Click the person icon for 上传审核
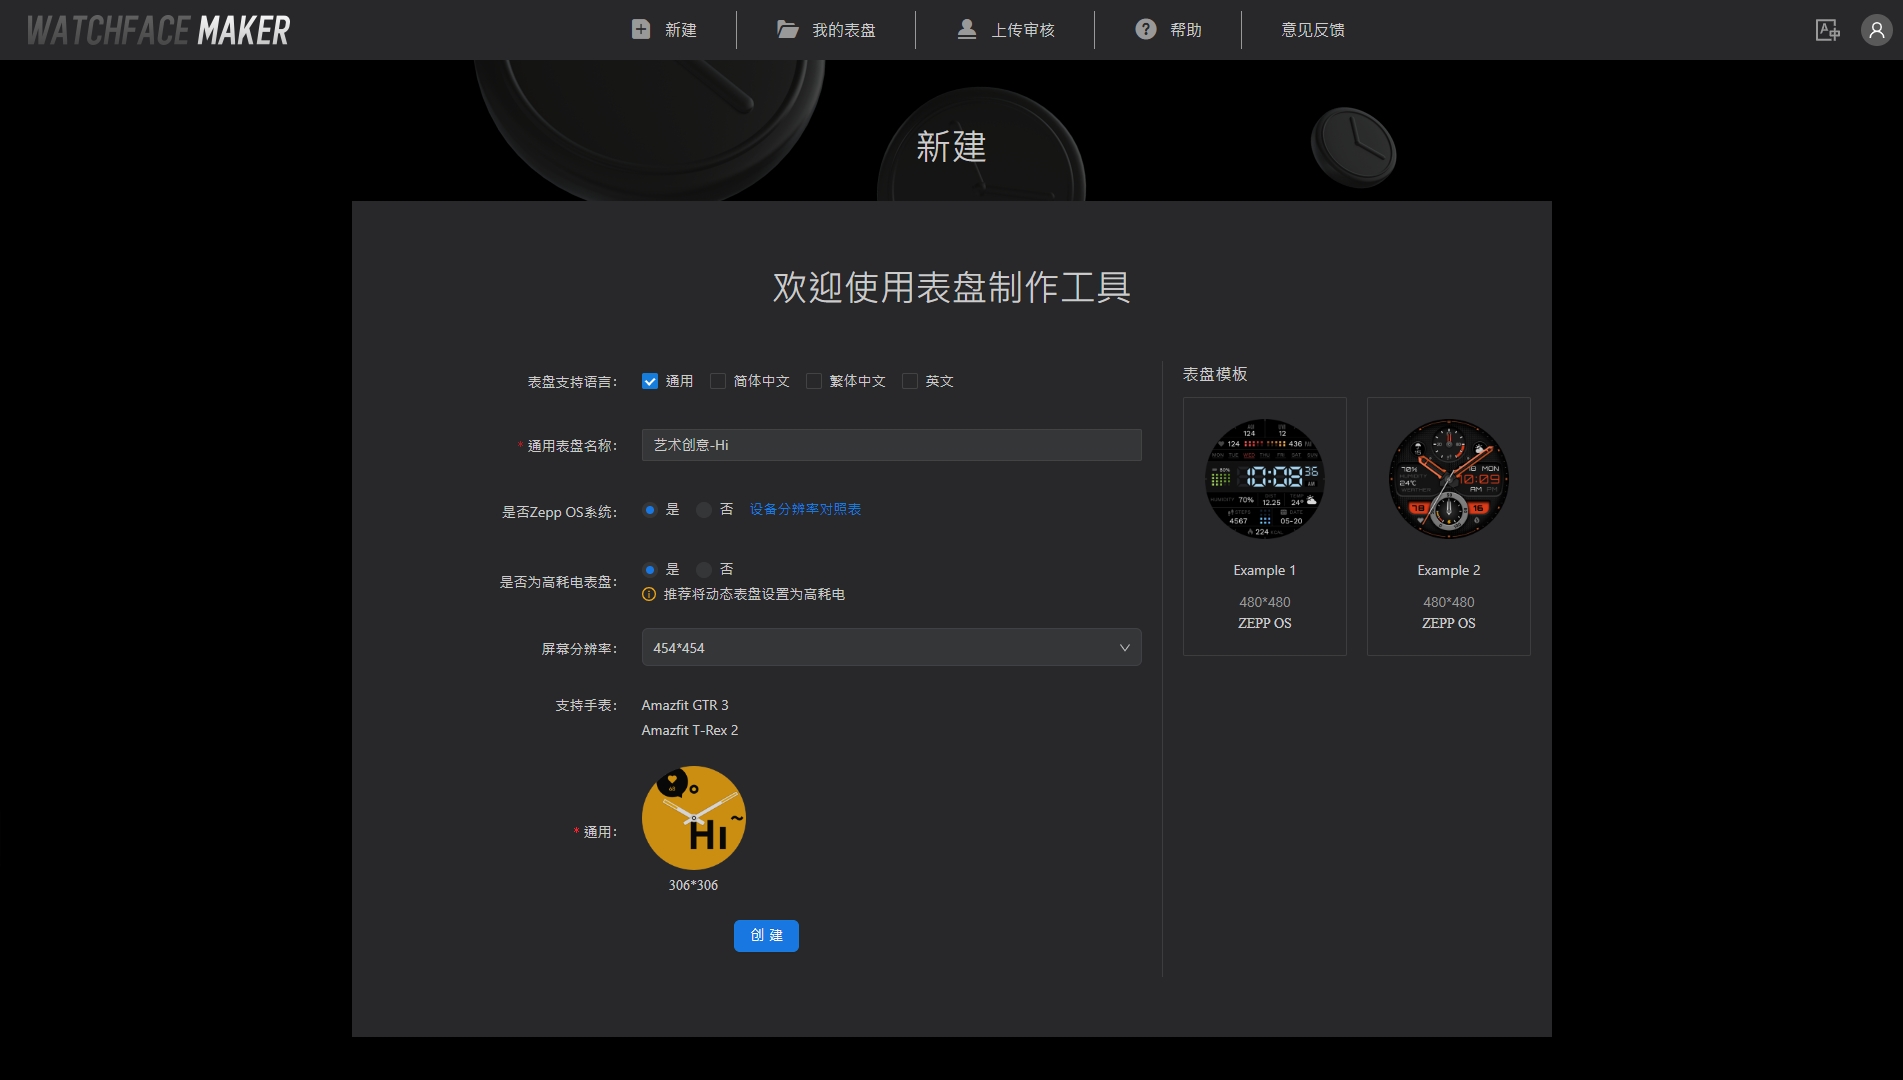Image resolution: width=1903 pixels, height=1080 pixels. coord(966,30)
